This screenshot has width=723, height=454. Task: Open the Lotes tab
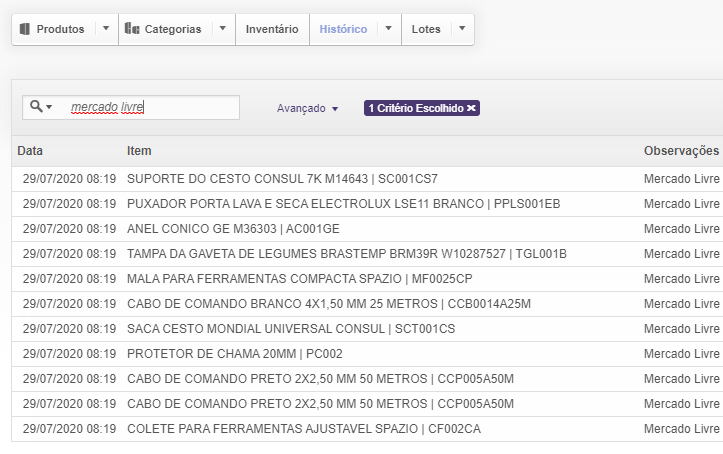coord(426,29)
